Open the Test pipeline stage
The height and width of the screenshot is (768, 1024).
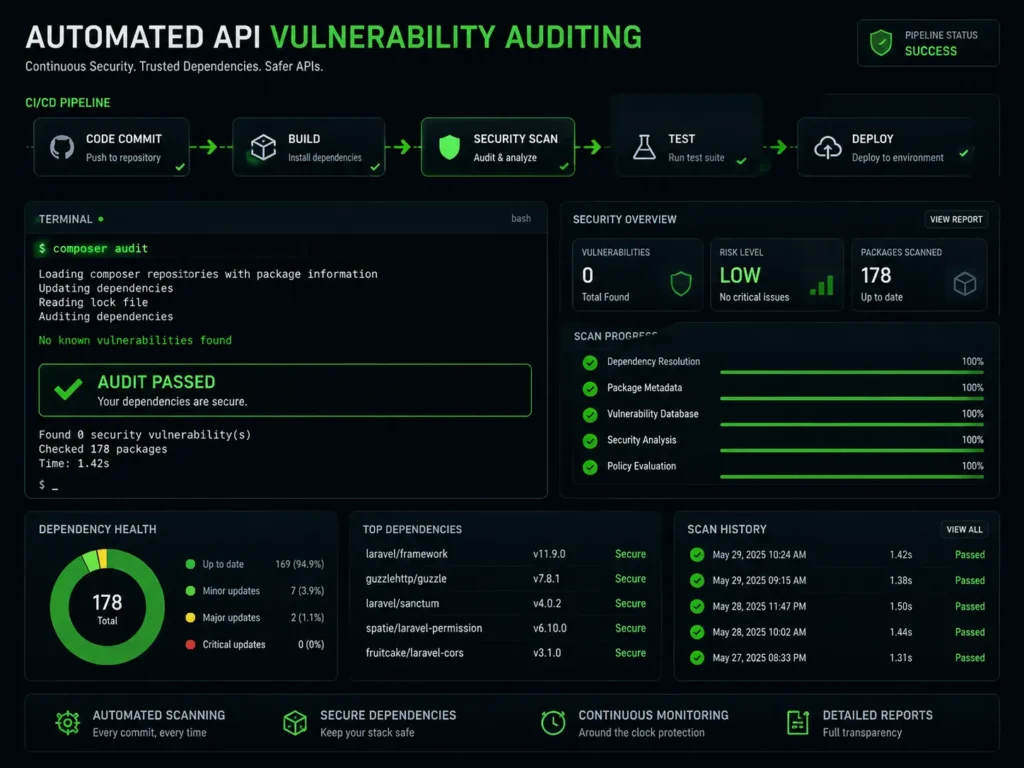click(690, 148)
